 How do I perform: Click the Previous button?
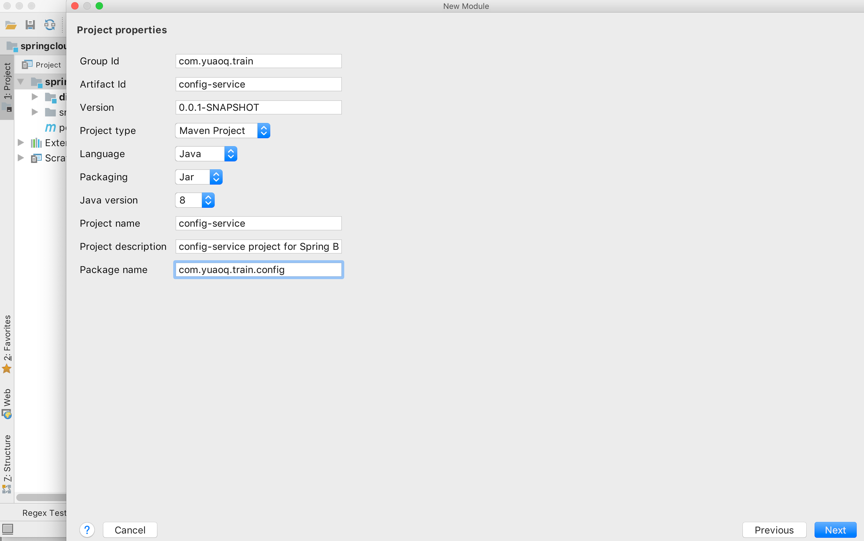774,530
